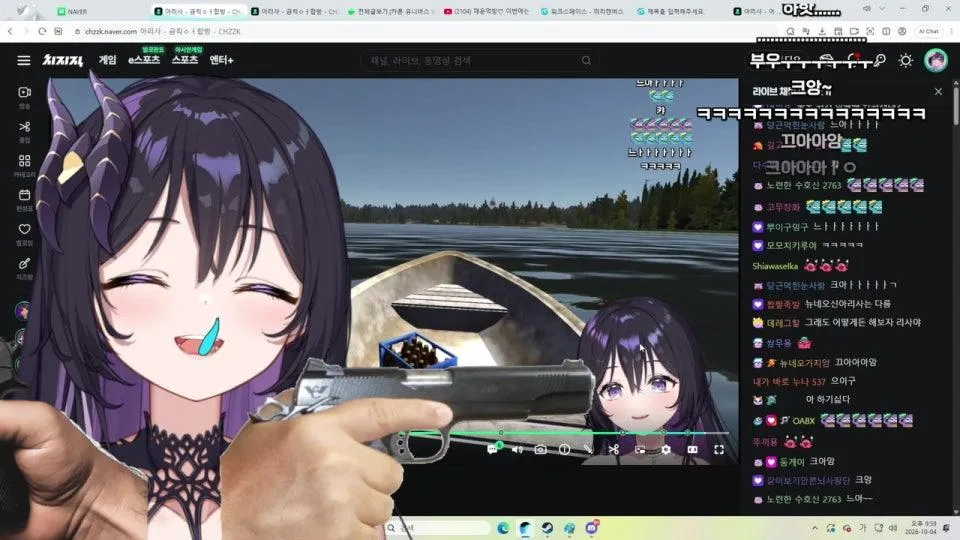Open the hamburger menu beside Chzzk logo

point(24,60)
